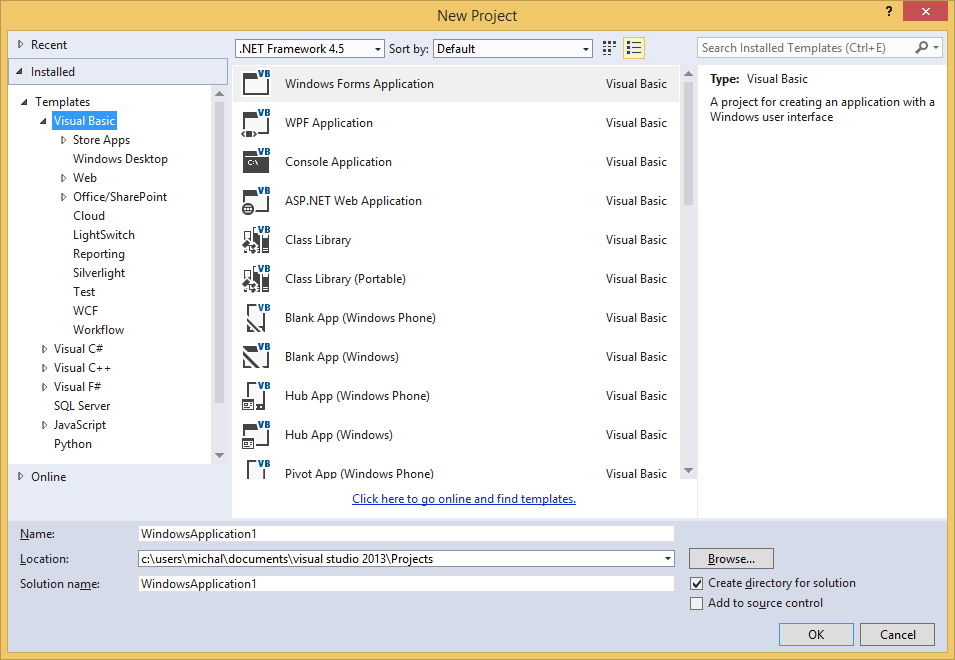The height and width of the screenshot is (660, 955).
Task: Uncheck Create directory for solution
Action: coord(697,582)
